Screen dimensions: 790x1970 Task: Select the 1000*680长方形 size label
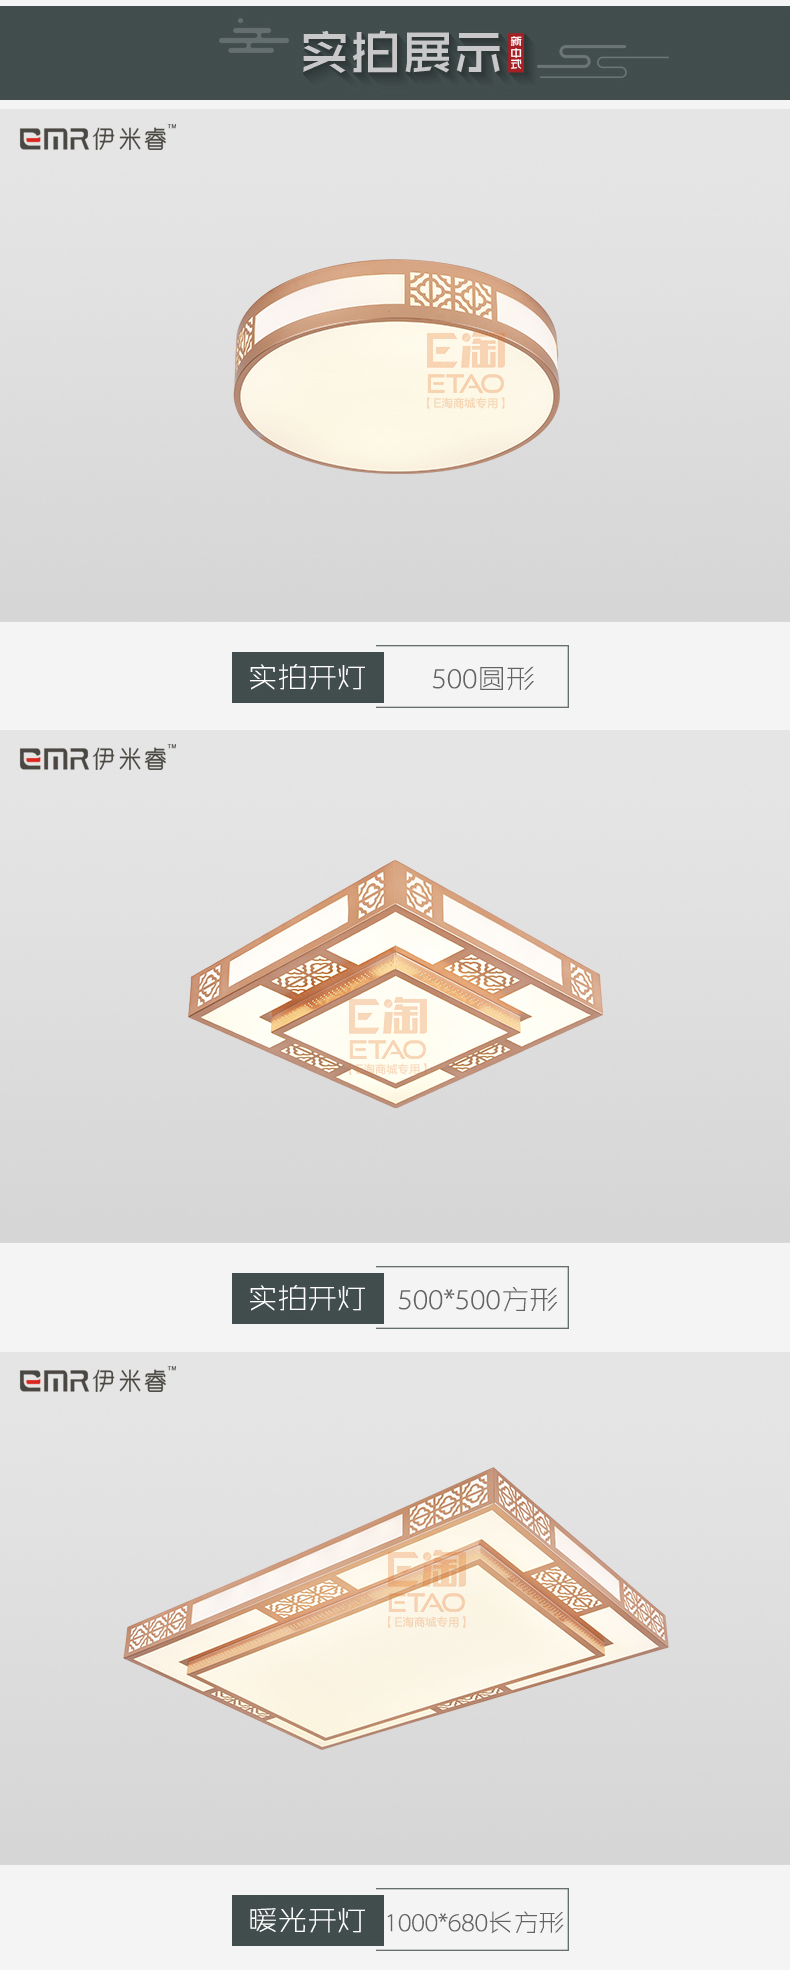(475, 1922)
